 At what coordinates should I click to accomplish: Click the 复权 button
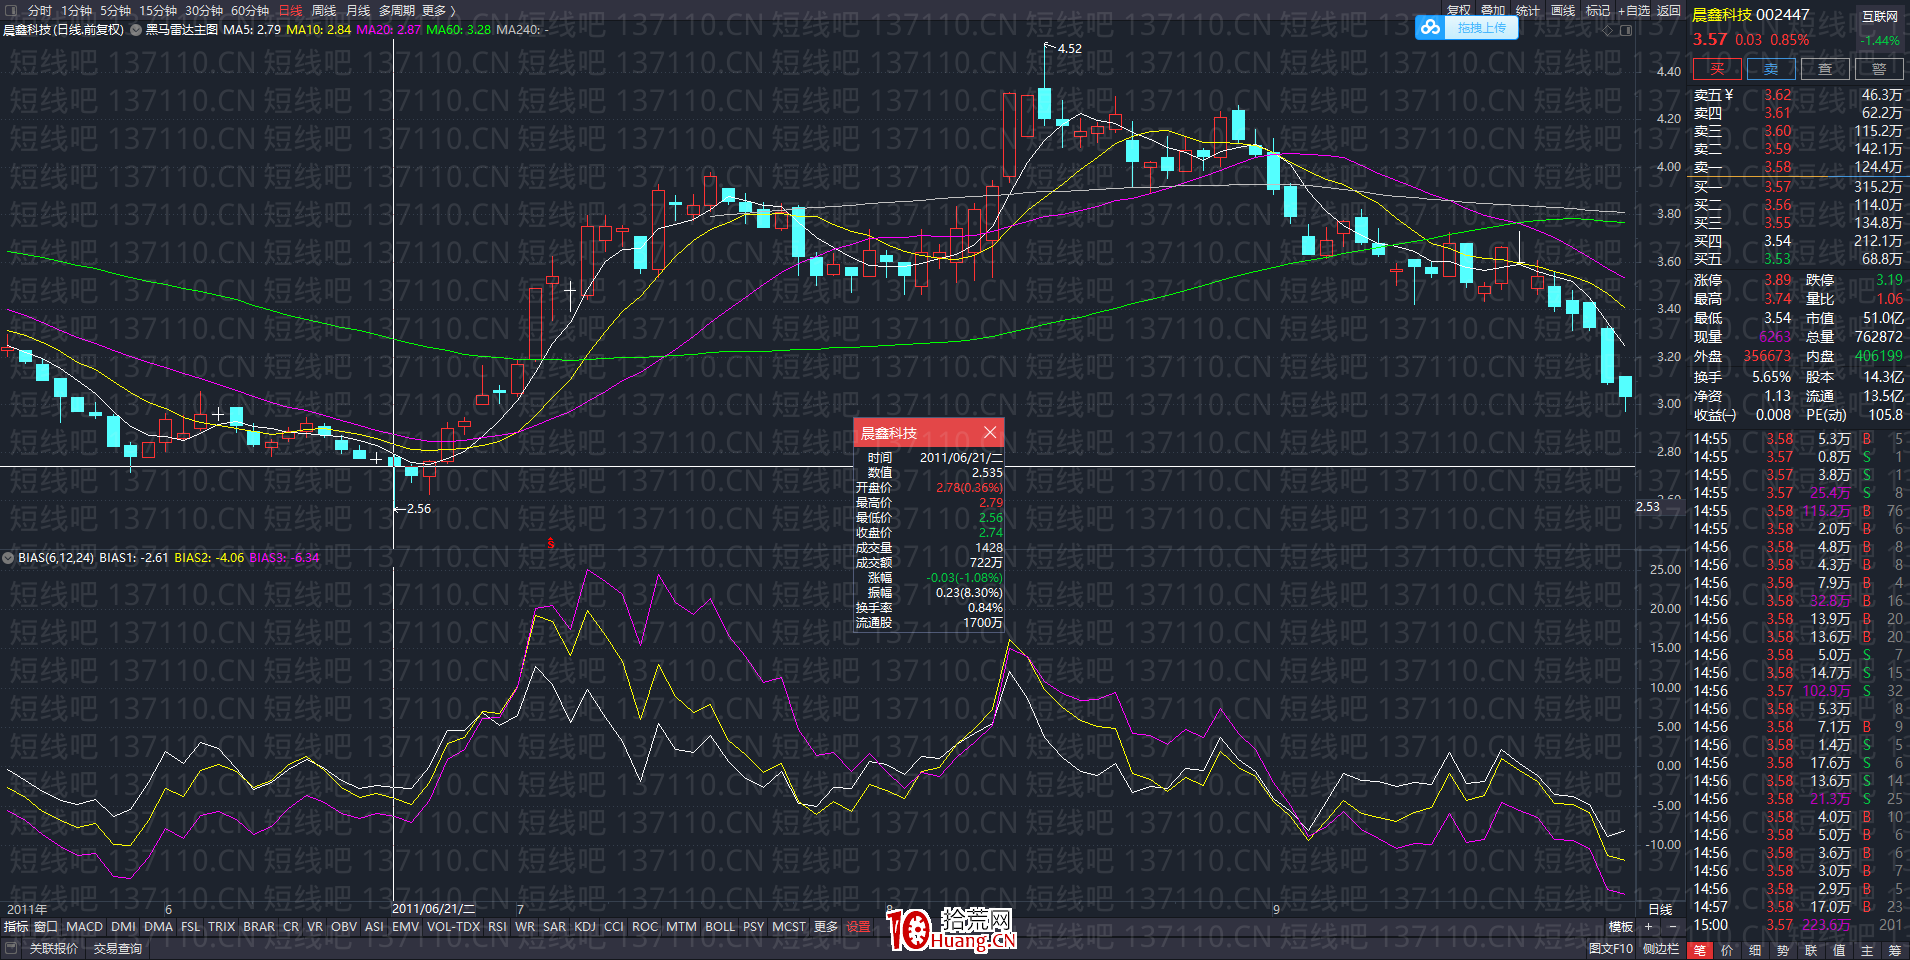pyautogui.click(x=1459, y=11)
